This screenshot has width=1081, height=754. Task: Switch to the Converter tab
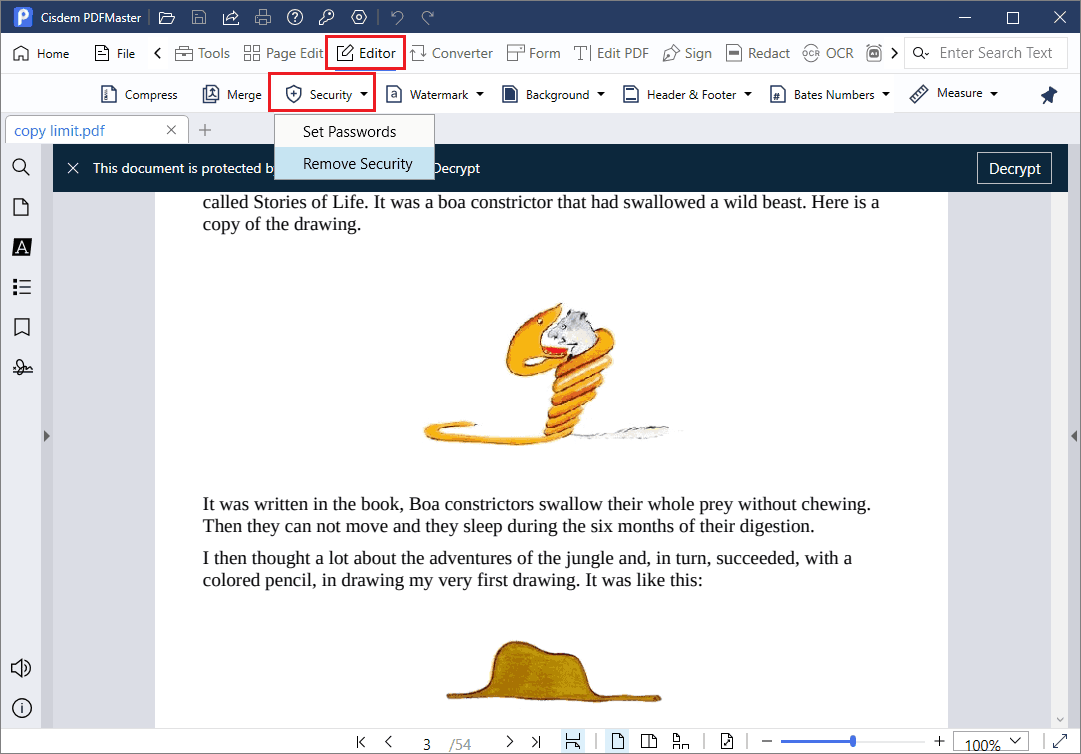(451, 53)
